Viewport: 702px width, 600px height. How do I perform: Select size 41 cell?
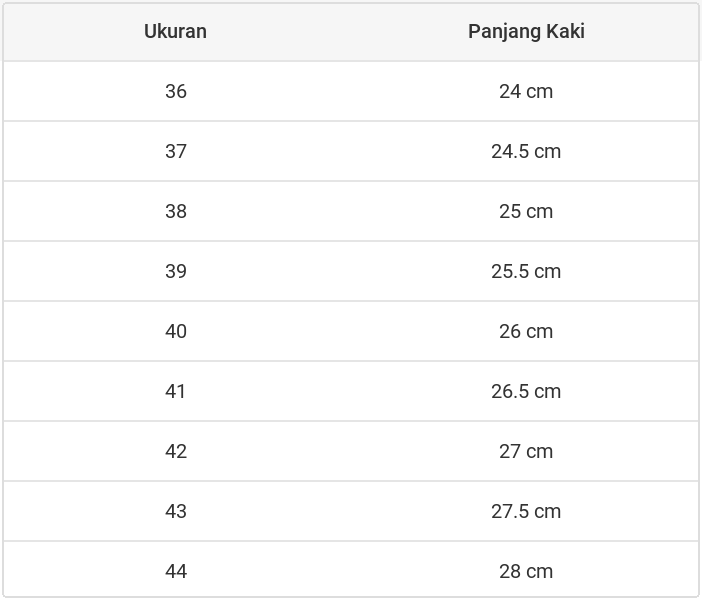(176, 391)
